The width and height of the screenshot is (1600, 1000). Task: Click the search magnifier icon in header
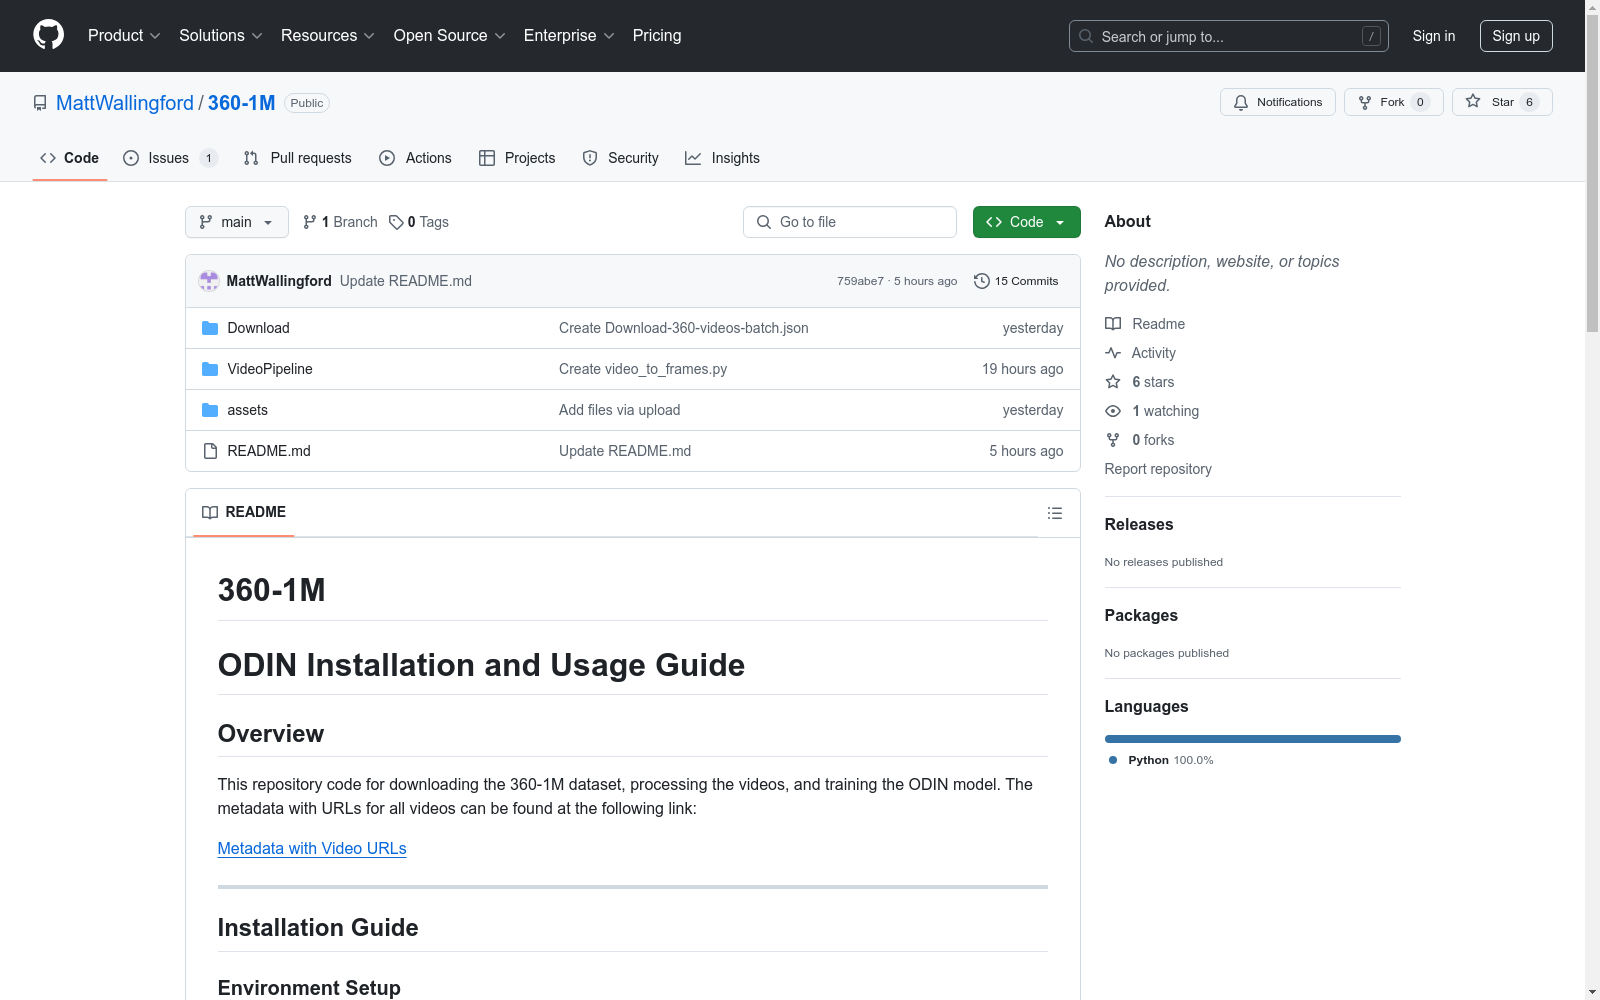pyautogui.click(x=1086, y=36)
